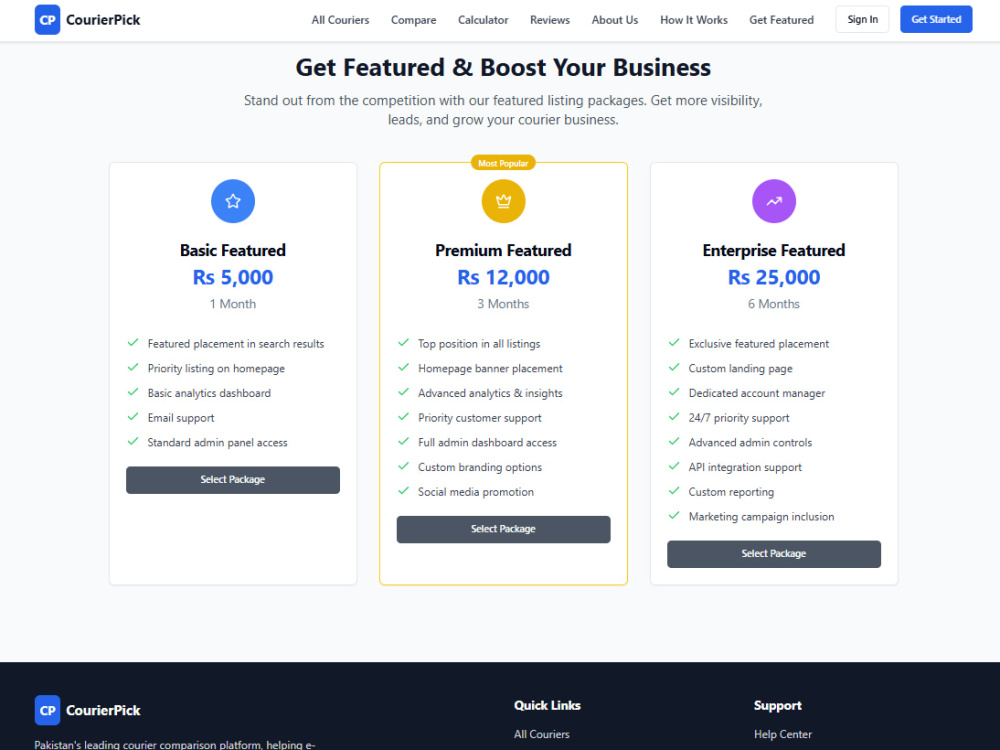Click the Sign In button
The width and height of the screenshot is (1000, 750).
pos(862,20)
